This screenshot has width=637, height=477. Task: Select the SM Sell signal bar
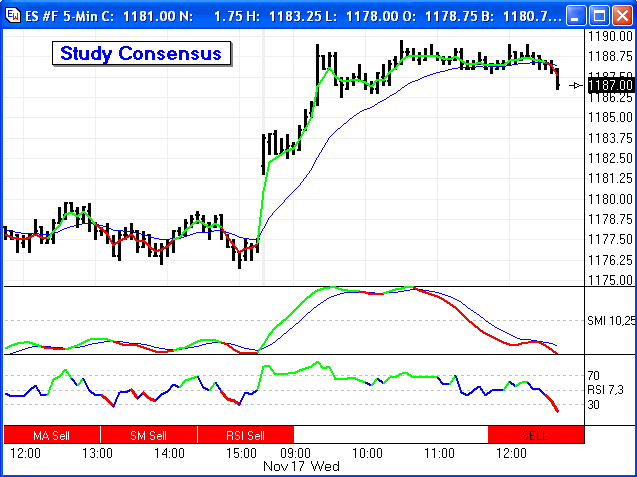[149, 435]
